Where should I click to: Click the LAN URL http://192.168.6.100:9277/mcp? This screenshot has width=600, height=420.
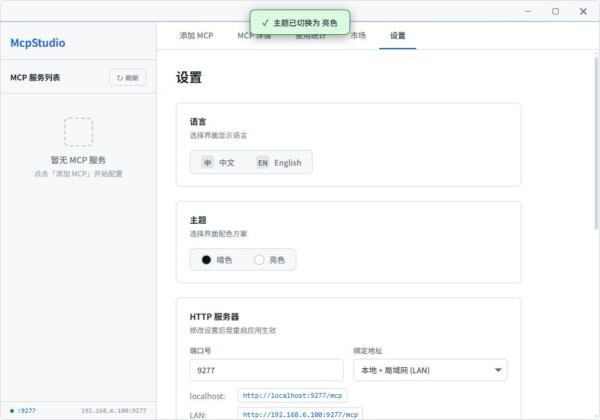(x=300, y=414)
